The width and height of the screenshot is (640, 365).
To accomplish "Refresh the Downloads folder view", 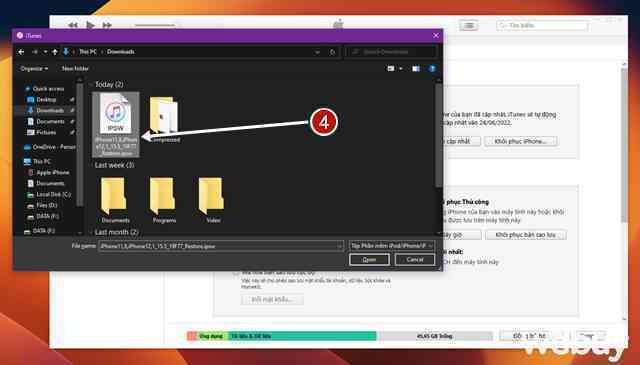I will (x=332, y=52).
